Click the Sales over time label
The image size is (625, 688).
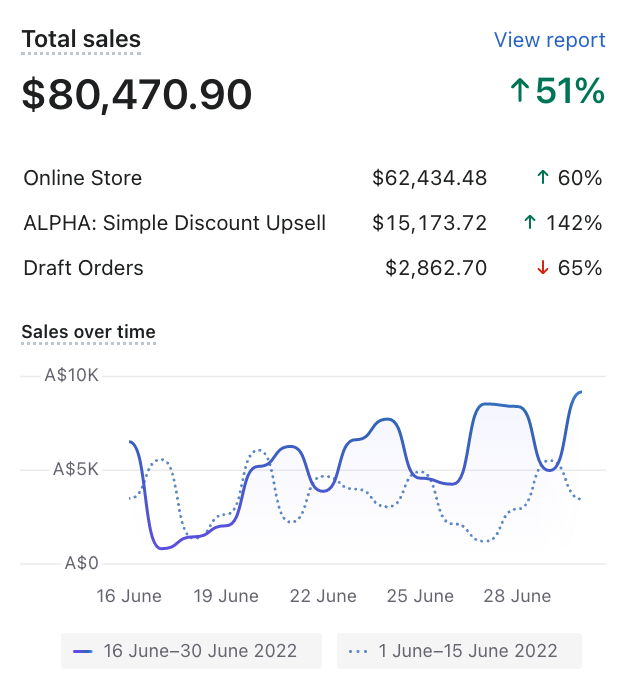88,332
